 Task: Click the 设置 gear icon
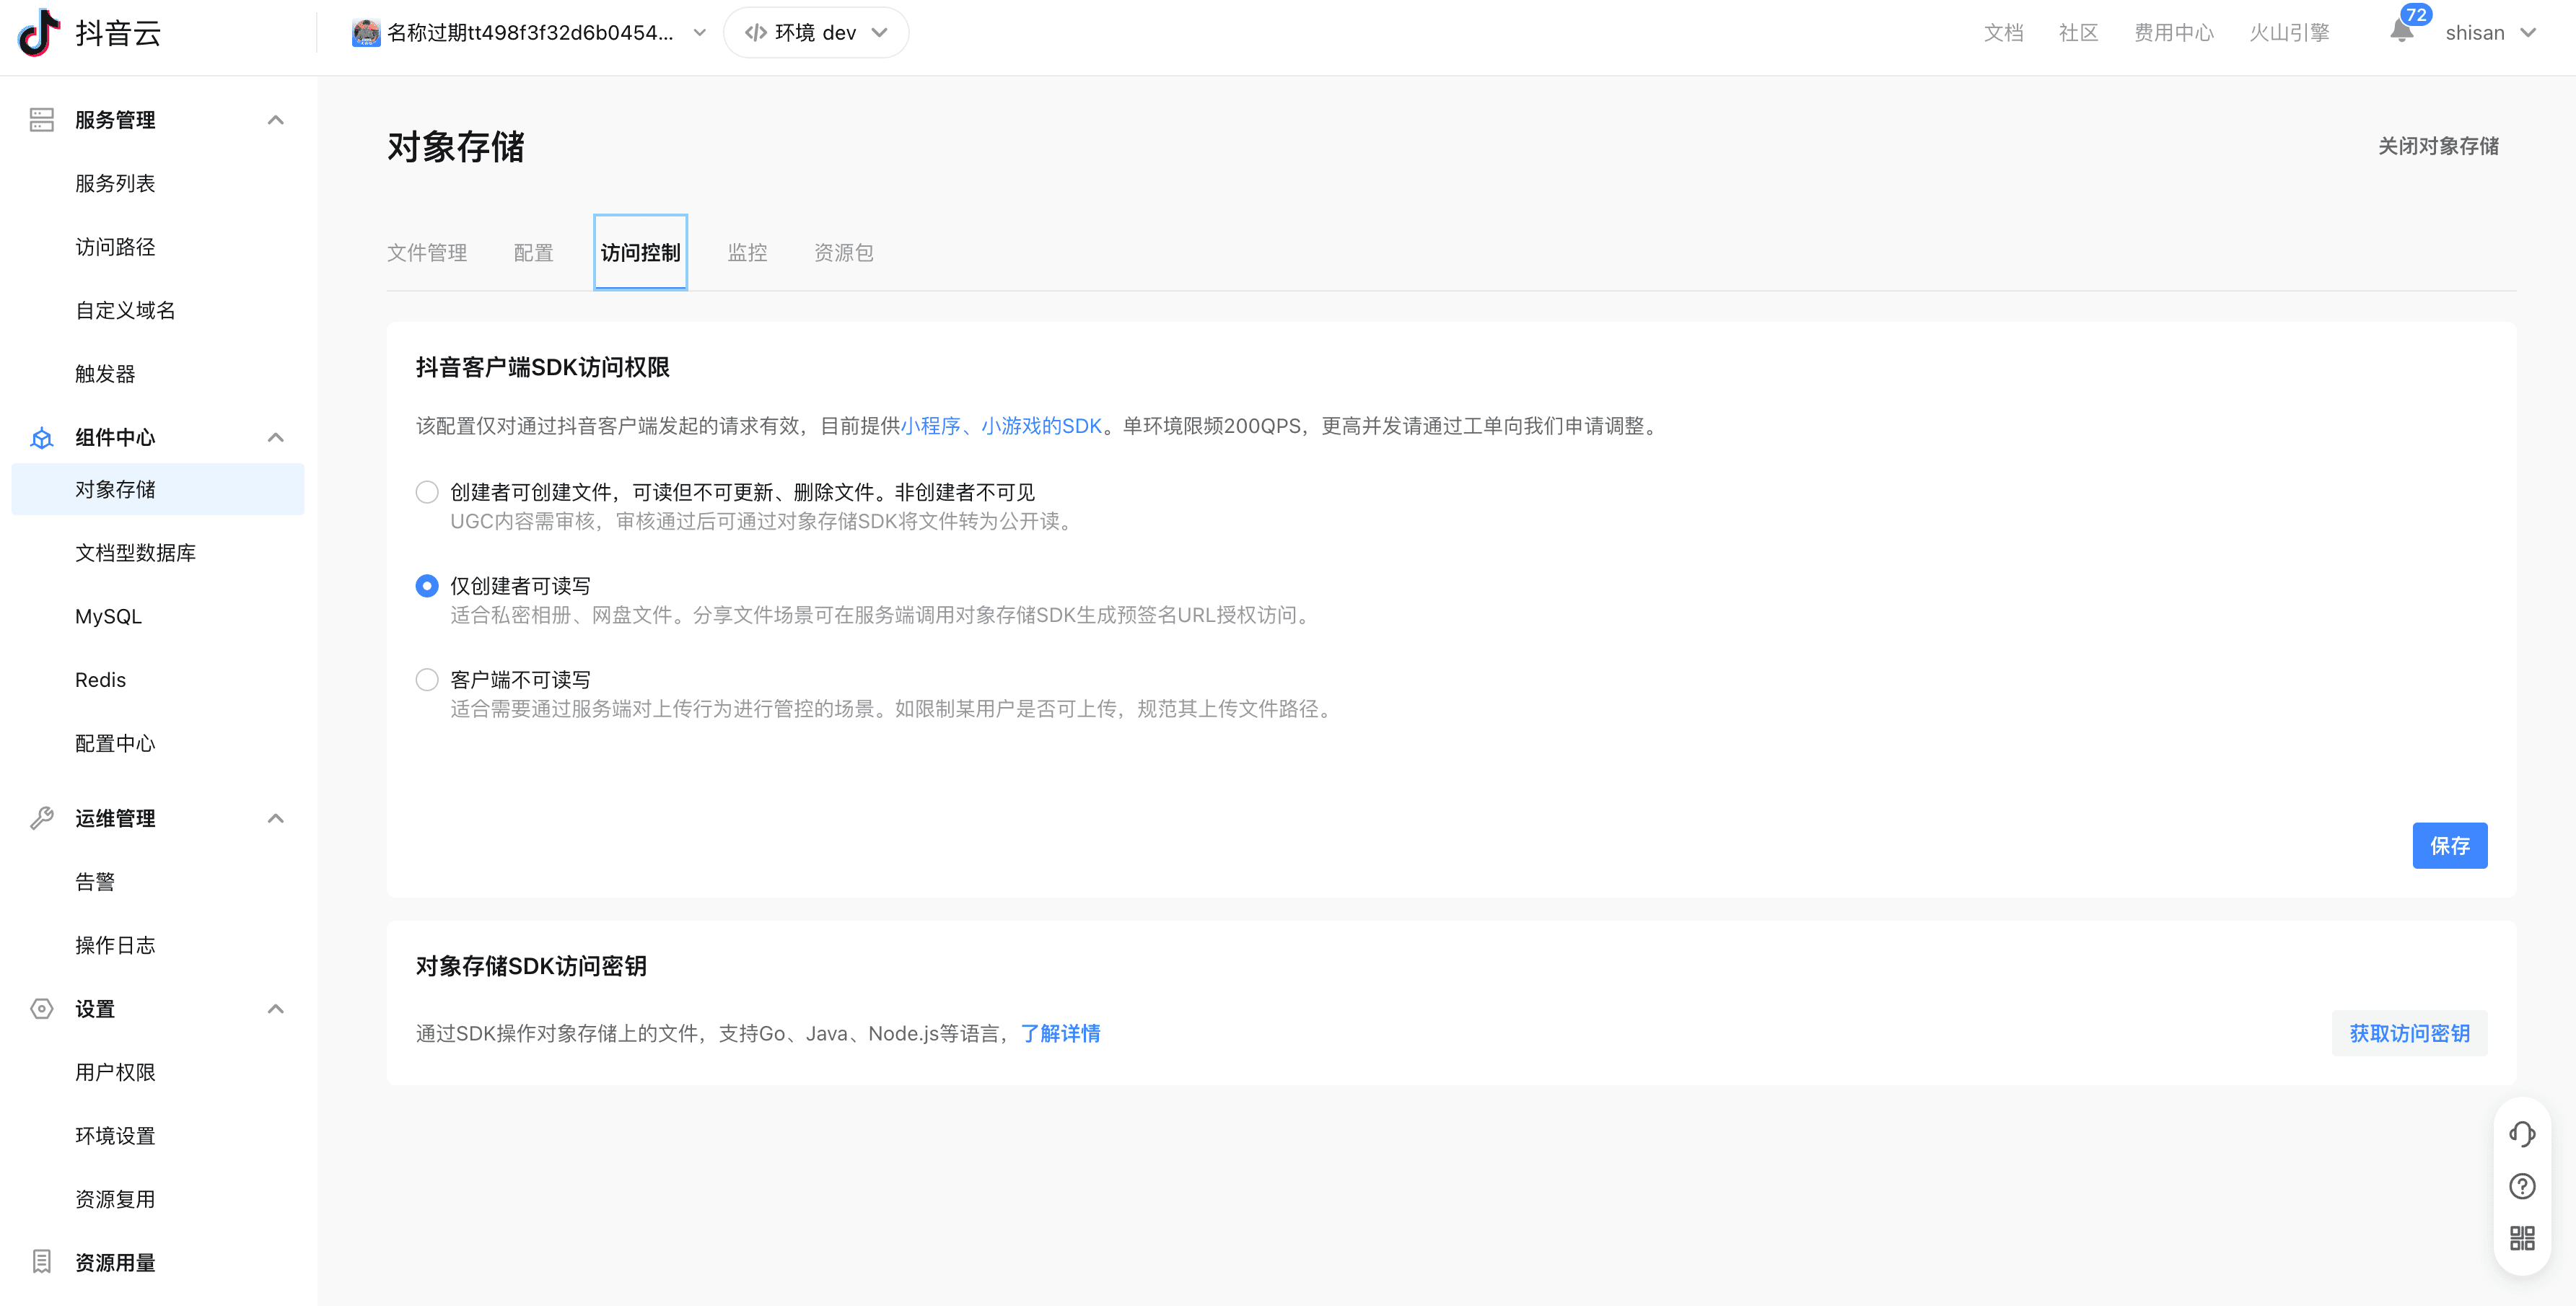(41, 1009)
